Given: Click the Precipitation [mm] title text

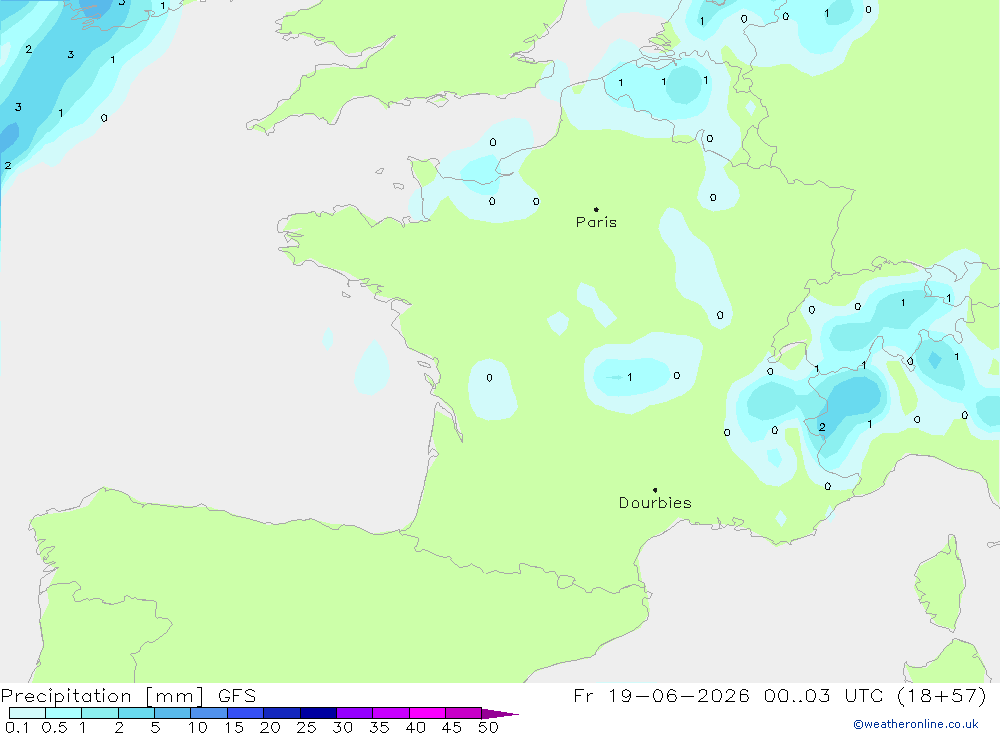Looking at the screenshot, I should [102, 696].
